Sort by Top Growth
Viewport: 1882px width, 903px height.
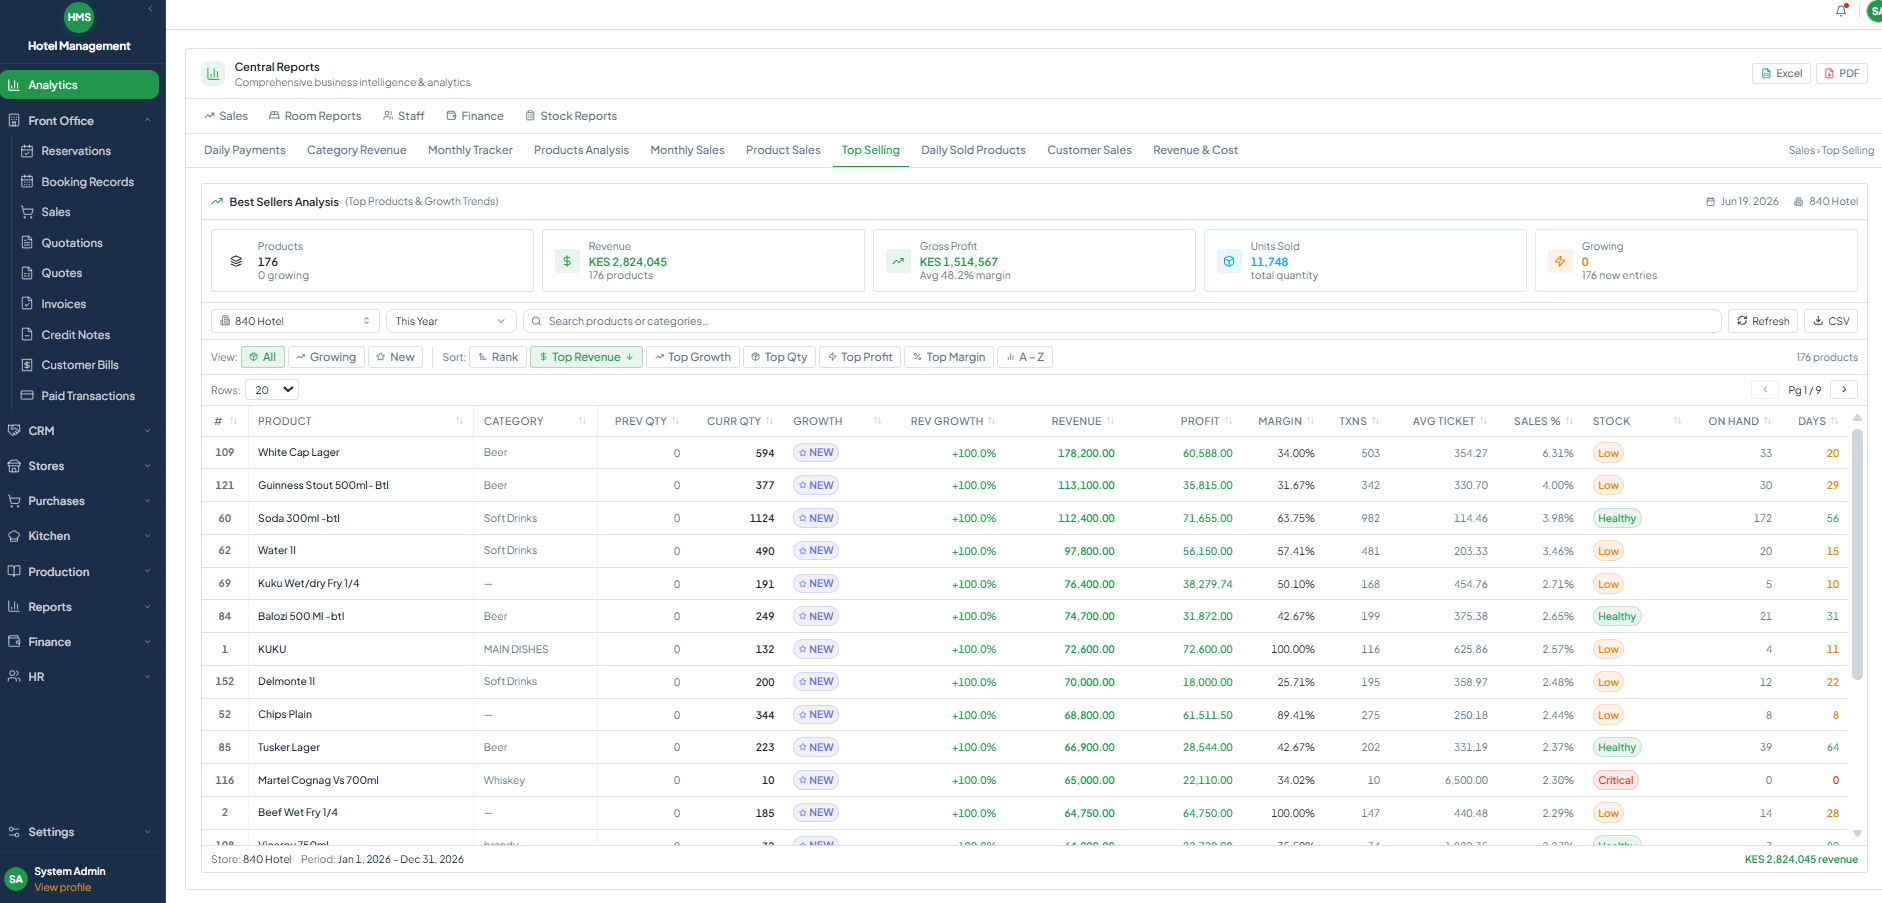tap(693, 357)
